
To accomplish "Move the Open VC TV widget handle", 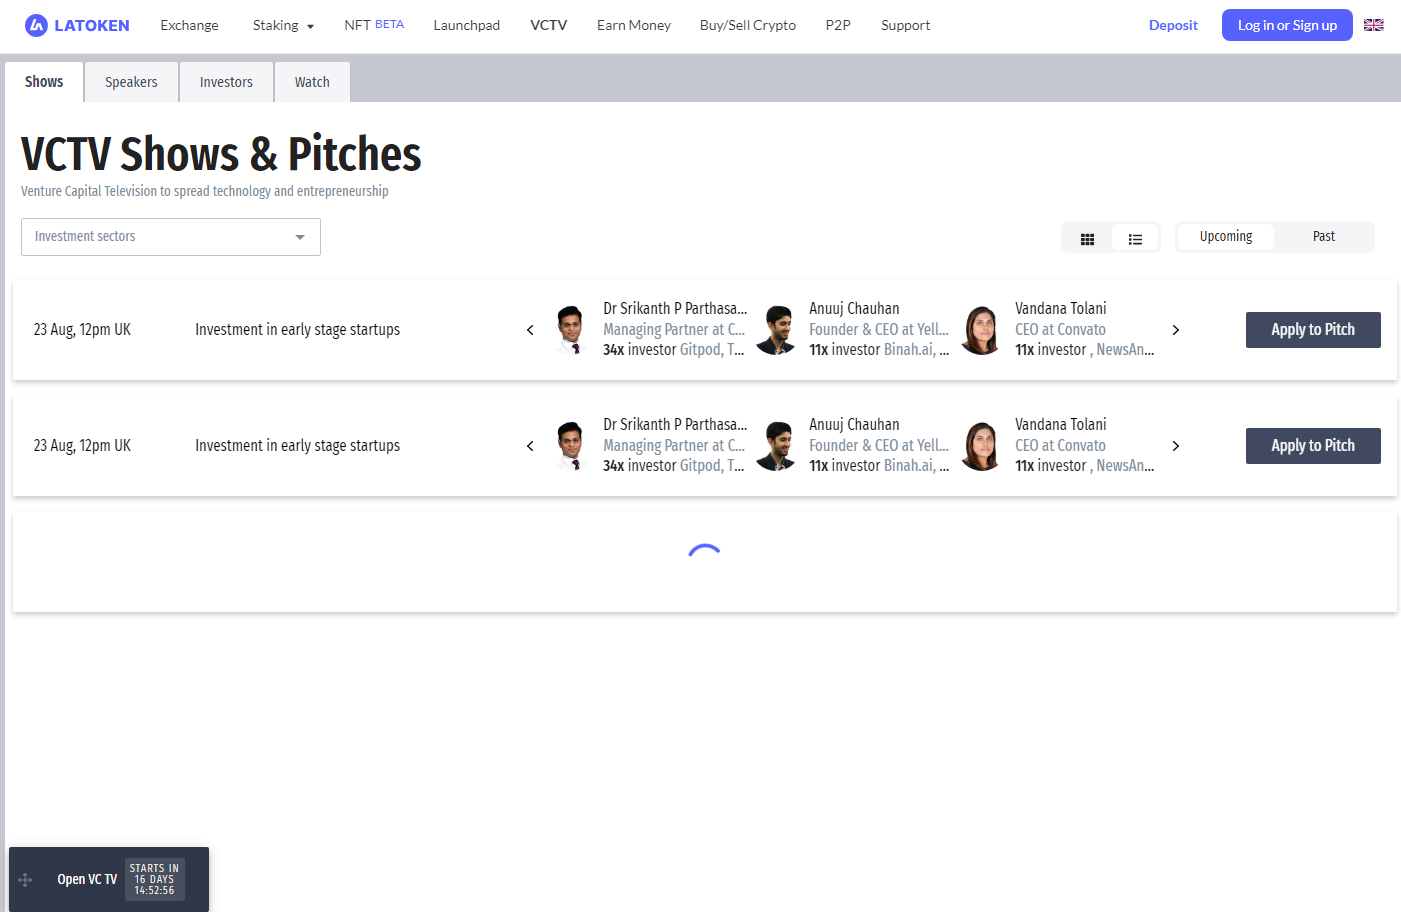I will pyautogui.click(x=26, y=880).
